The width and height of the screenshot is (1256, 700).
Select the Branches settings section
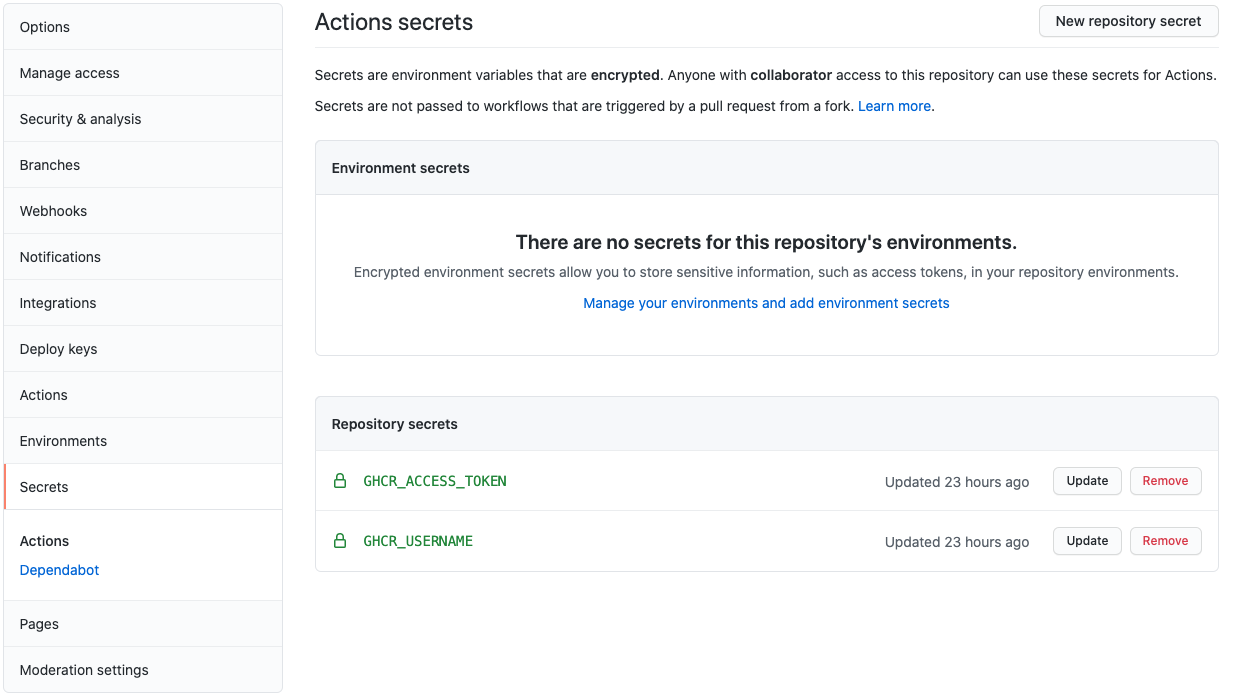[x=50, y=165]
